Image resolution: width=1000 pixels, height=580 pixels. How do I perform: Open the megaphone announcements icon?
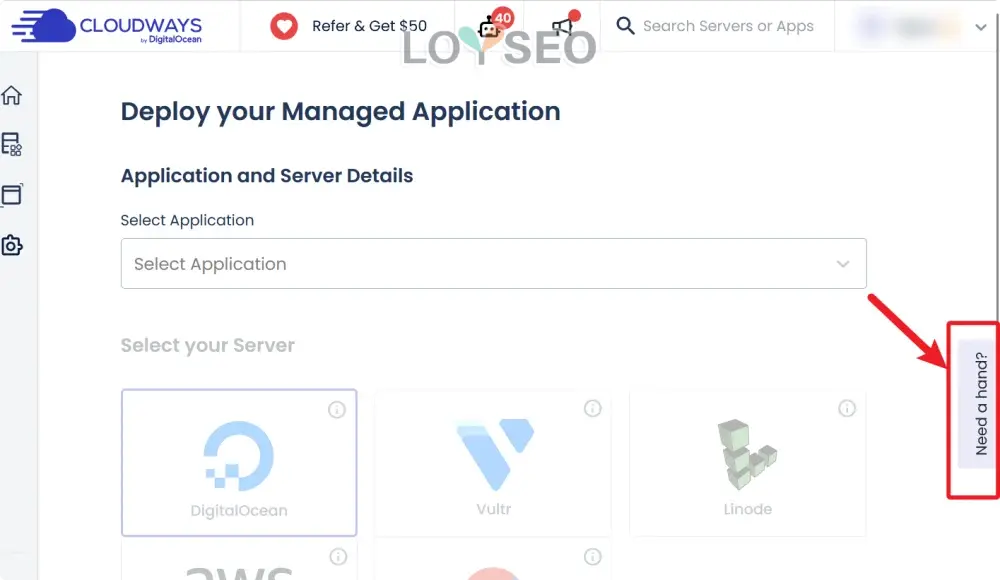(565, 24)
